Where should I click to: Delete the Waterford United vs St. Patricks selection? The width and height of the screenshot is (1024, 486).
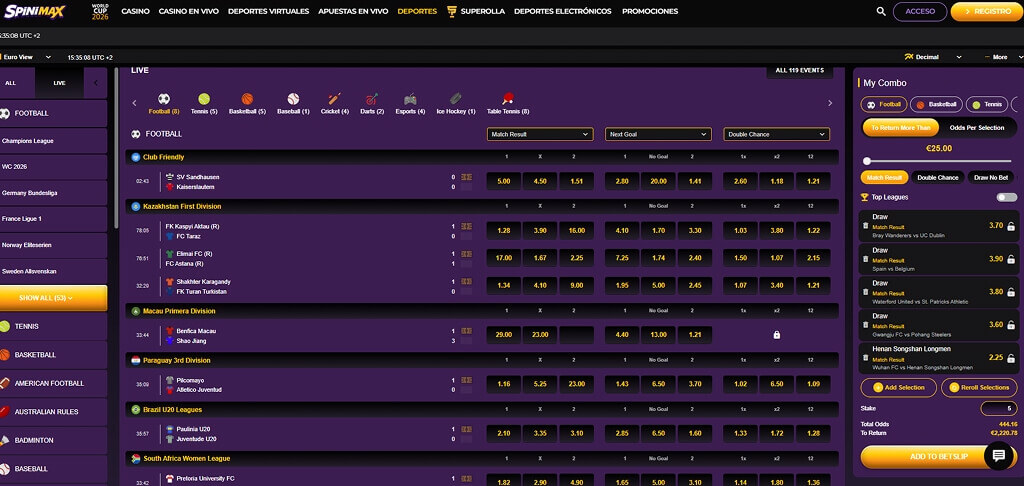click(x=866, y=292)
